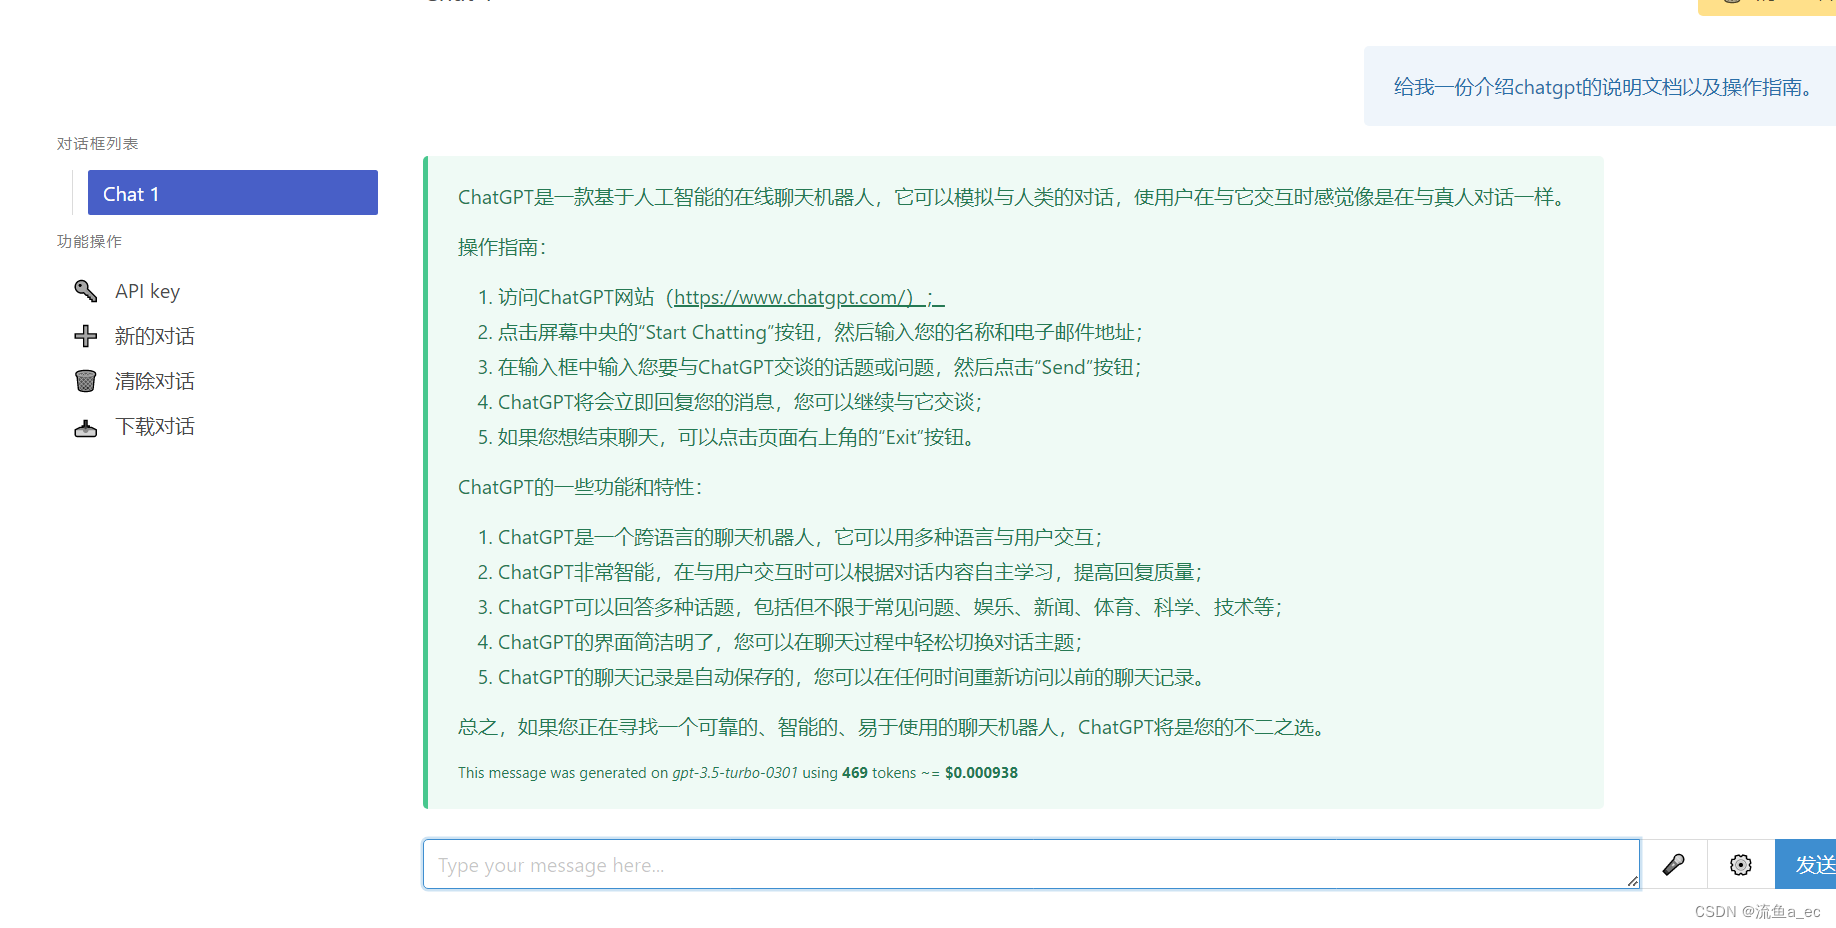Click the 对话框列表 section label
The width and height of the screenshot is (1836, 928).
click(x=97, y=144)
